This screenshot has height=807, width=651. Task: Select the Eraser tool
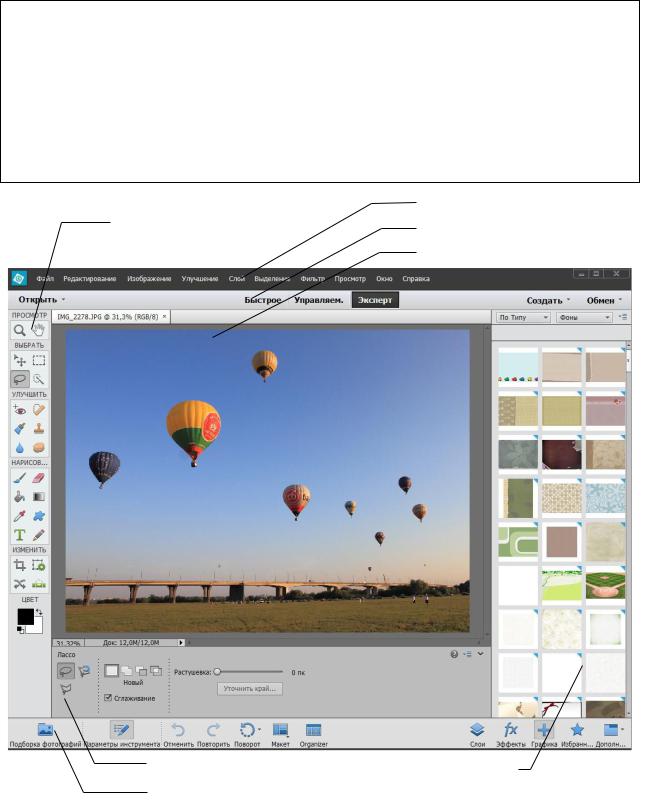tap(39, 478)
